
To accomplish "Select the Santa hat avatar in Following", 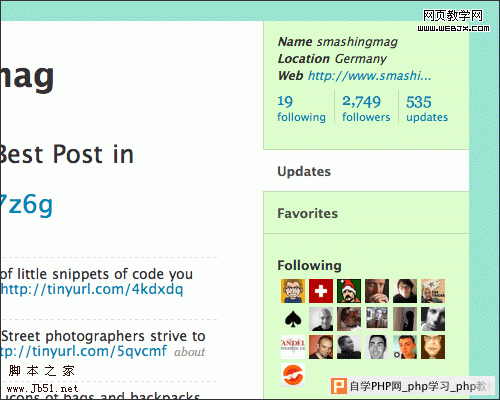I will pyautogui.click(x=349, y=291).
